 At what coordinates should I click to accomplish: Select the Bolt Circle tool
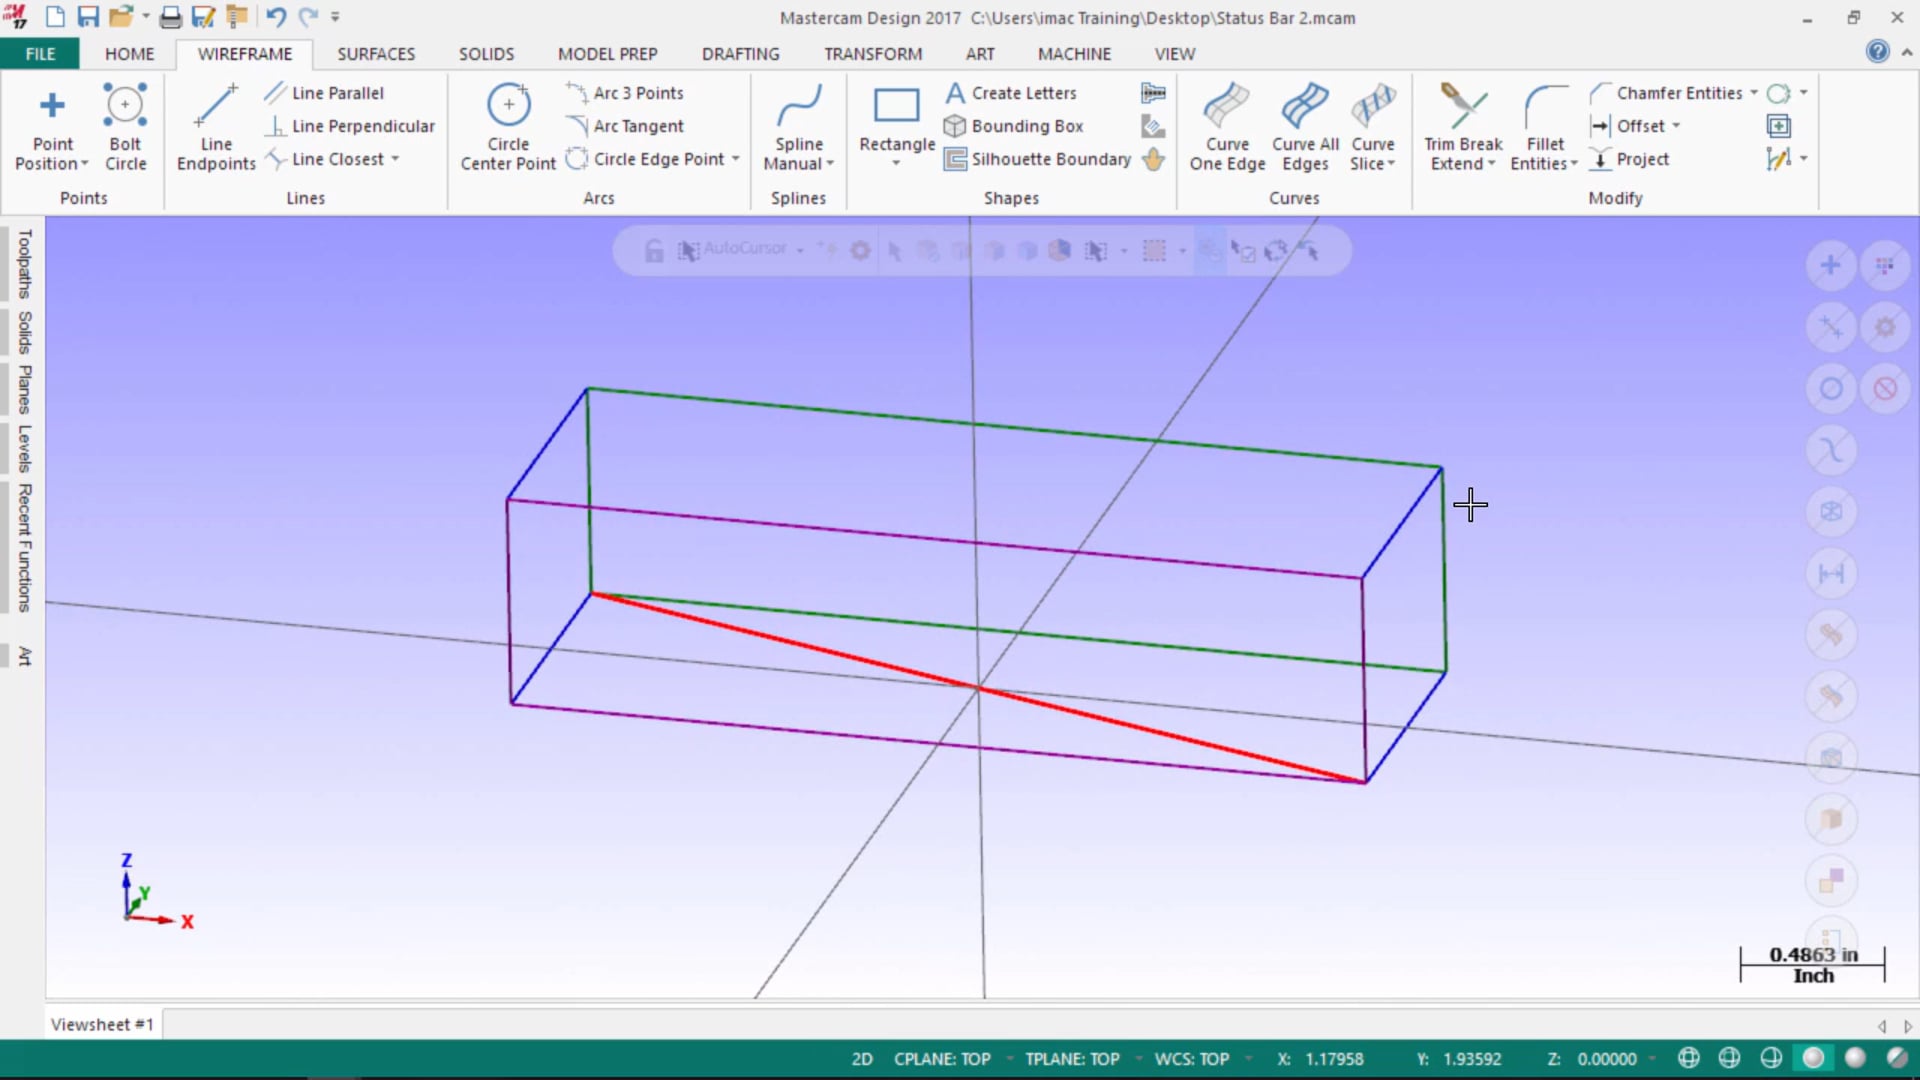point(124,125)
